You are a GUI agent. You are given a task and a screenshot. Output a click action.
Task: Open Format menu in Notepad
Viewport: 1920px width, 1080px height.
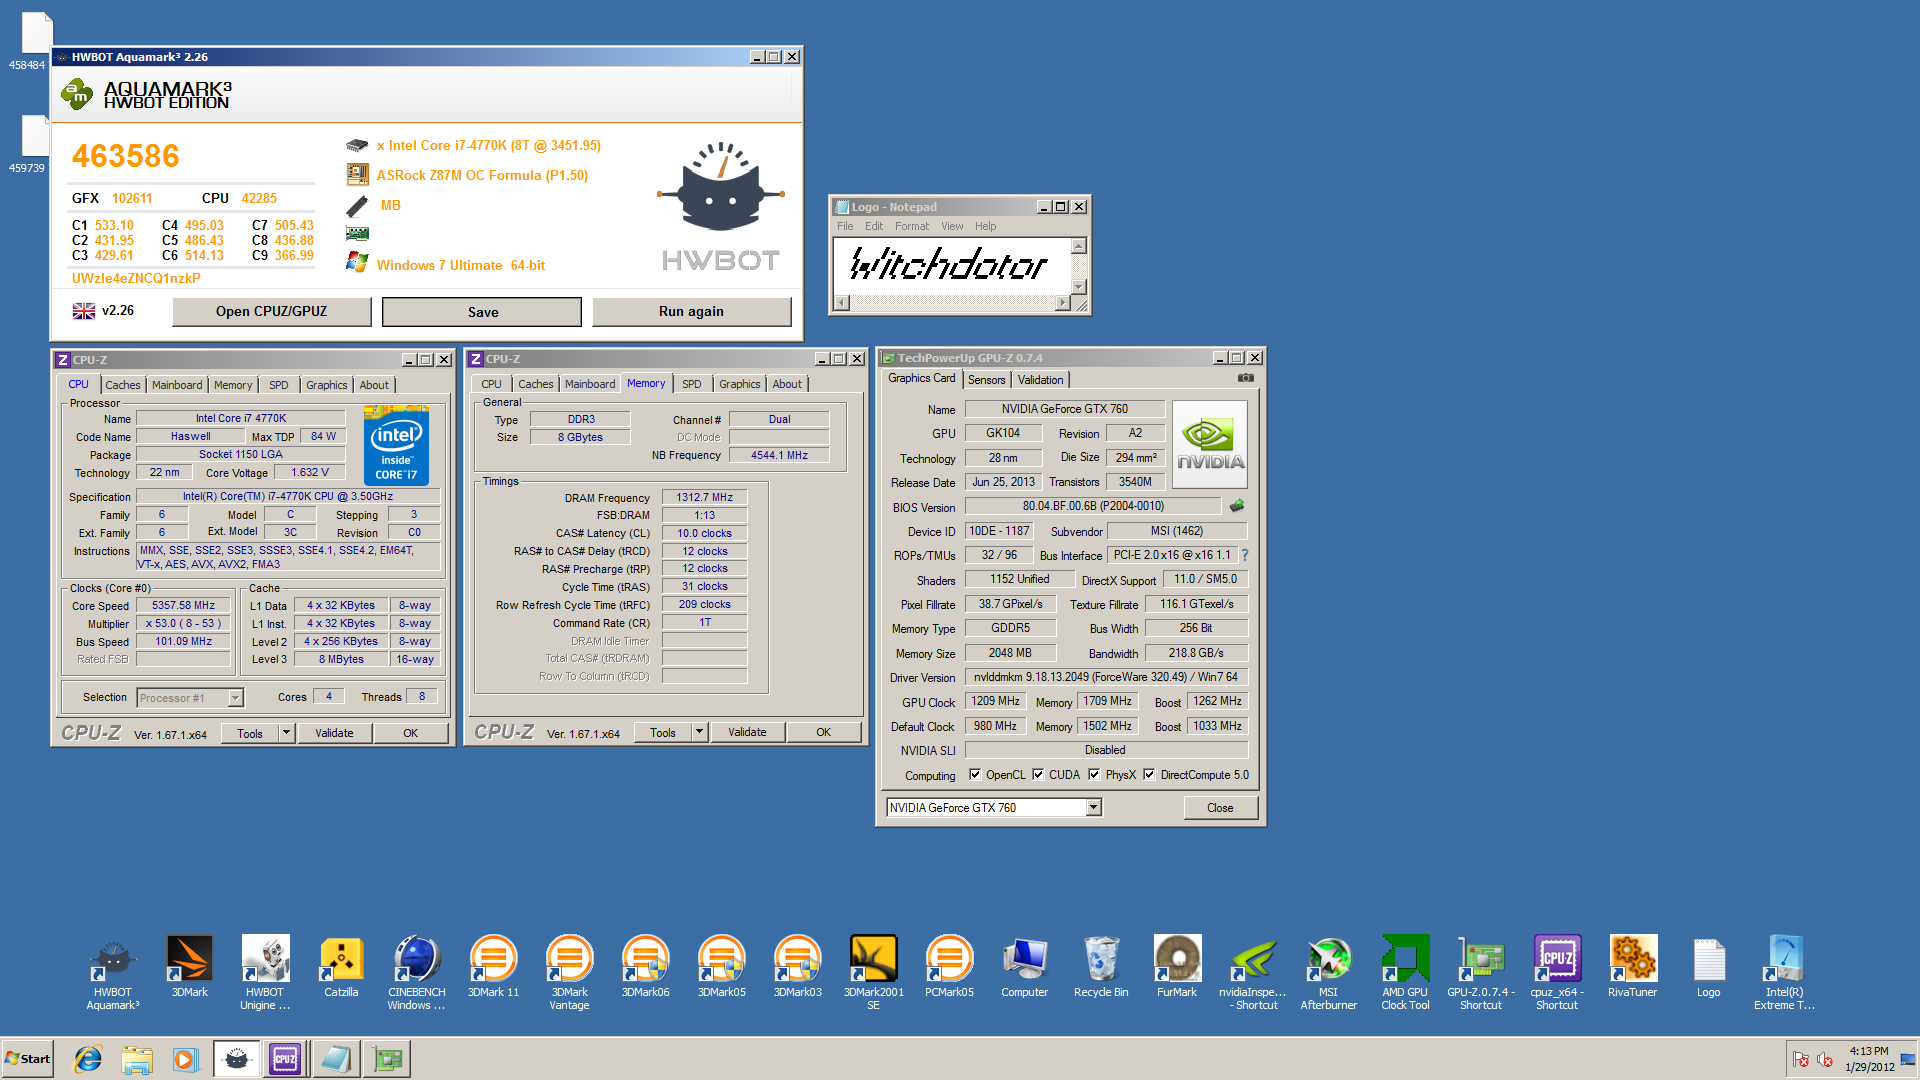[x=912, y=226]
